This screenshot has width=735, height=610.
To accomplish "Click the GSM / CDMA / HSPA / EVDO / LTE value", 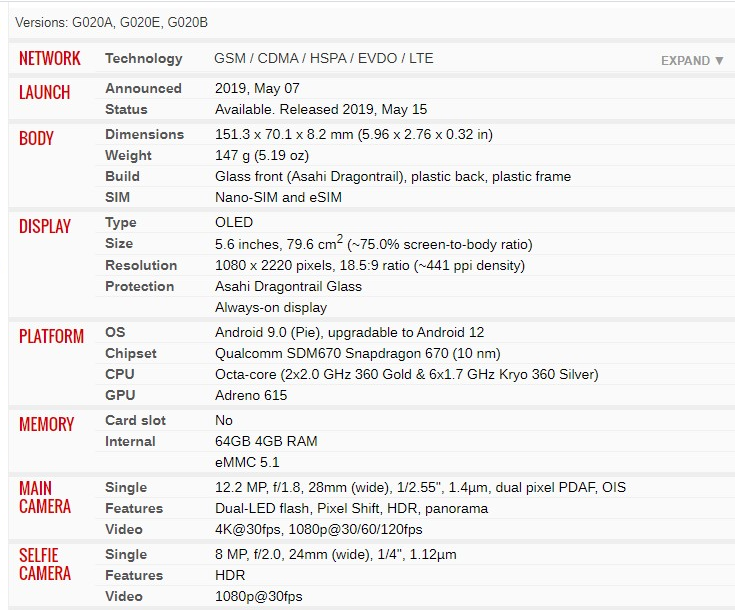I will 323,59.
